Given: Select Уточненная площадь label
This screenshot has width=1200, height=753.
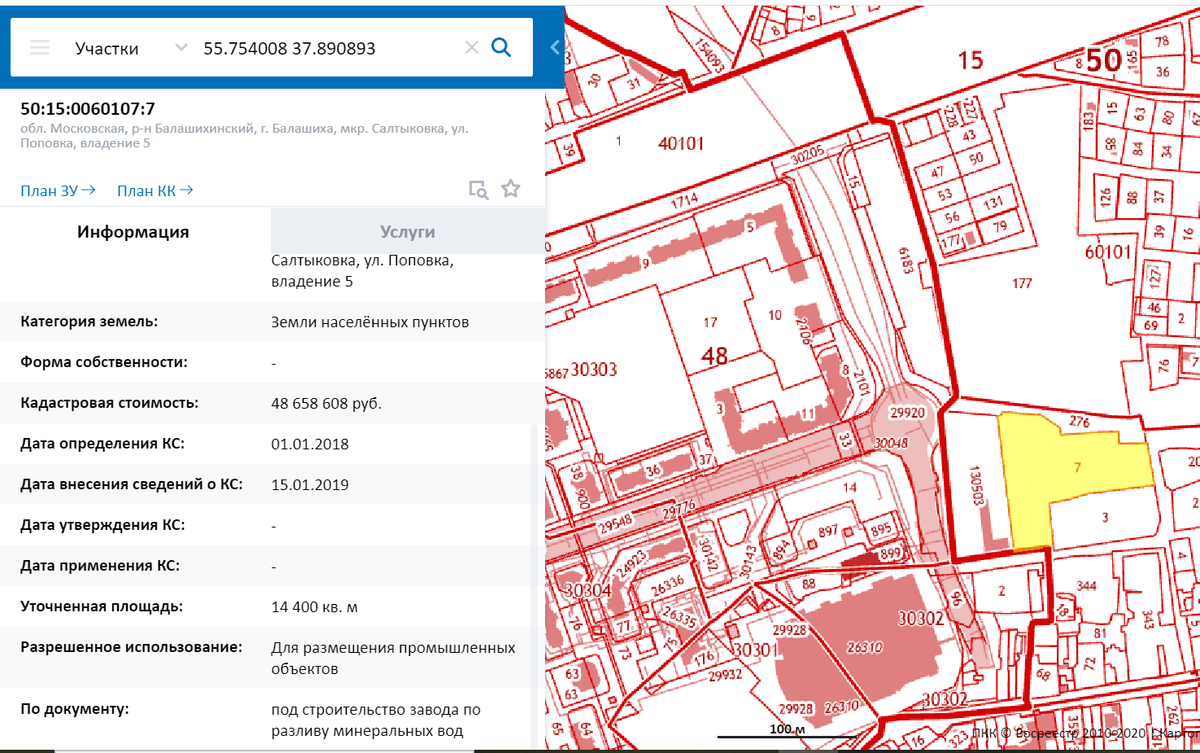Looking at the screenshot, I should click(102, 606).
